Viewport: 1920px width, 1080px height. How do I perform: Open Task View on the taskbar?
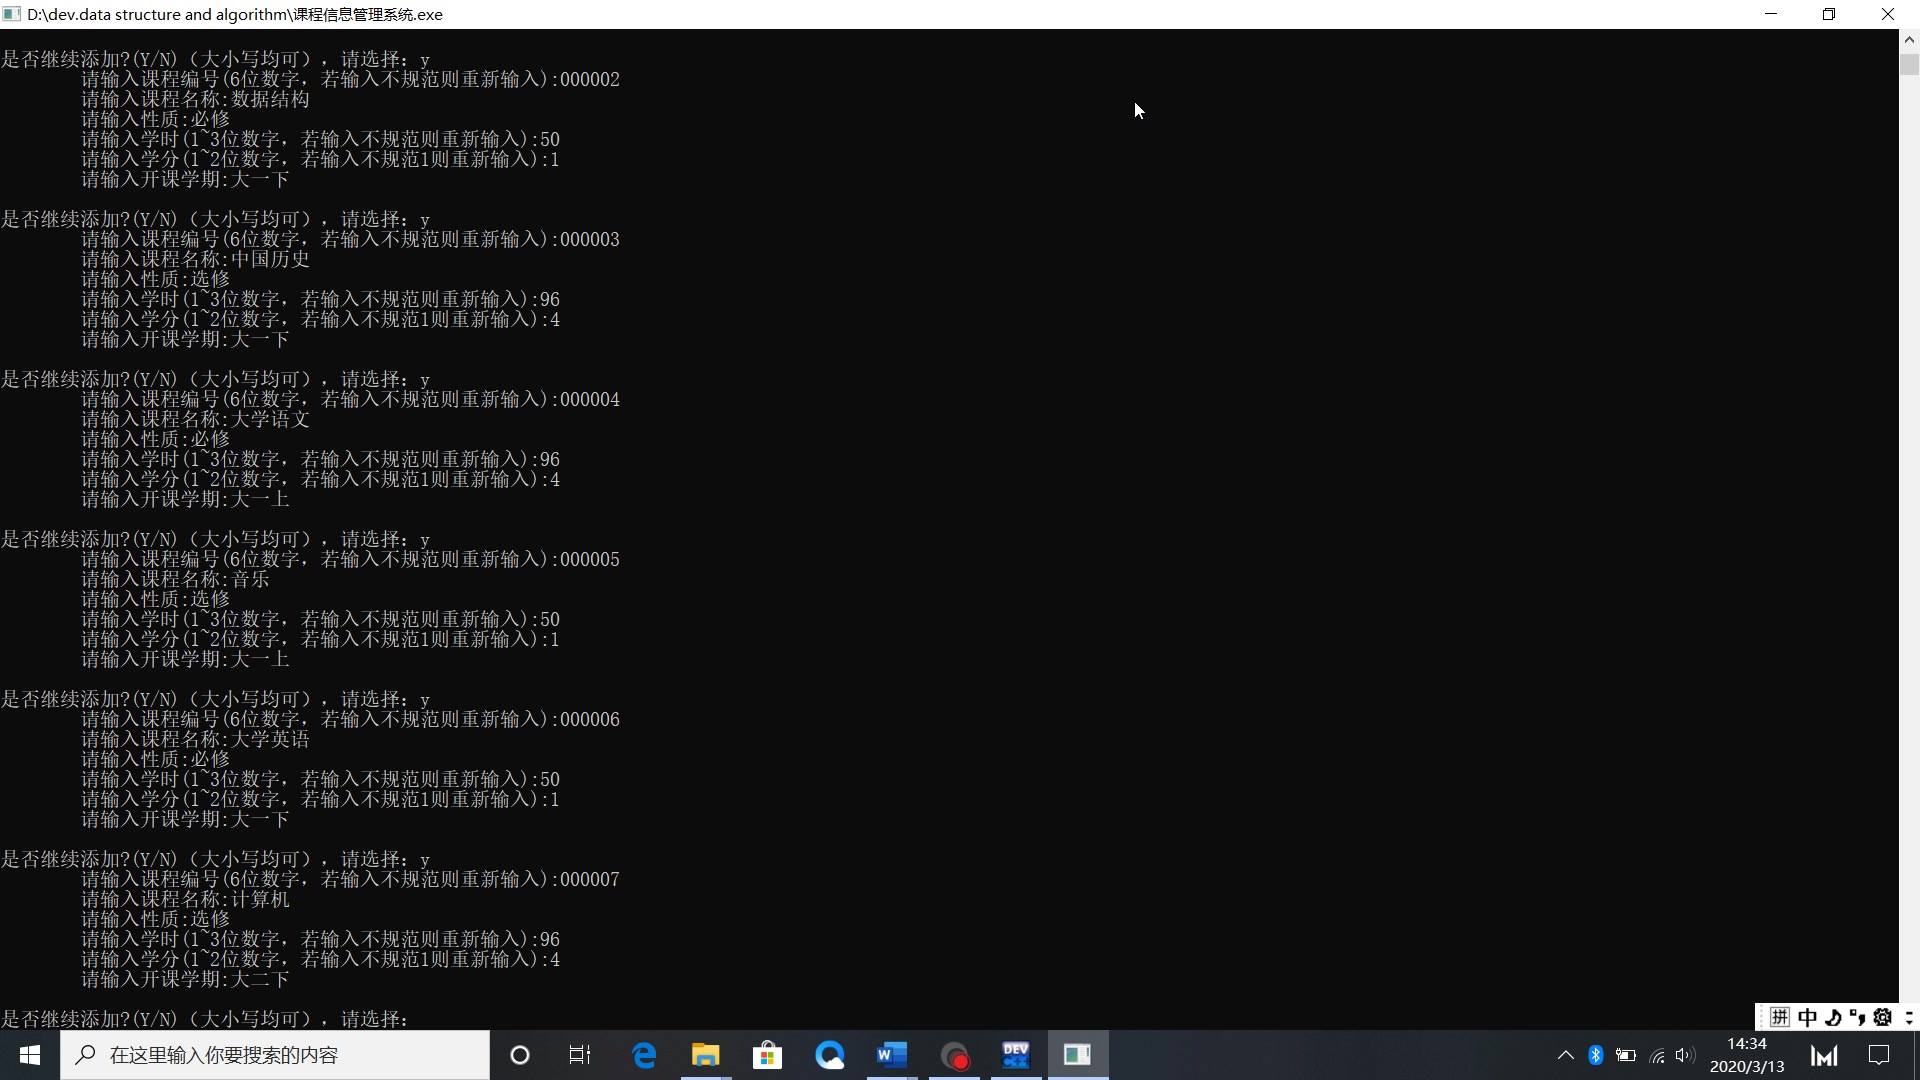[x=580, y=1055]
